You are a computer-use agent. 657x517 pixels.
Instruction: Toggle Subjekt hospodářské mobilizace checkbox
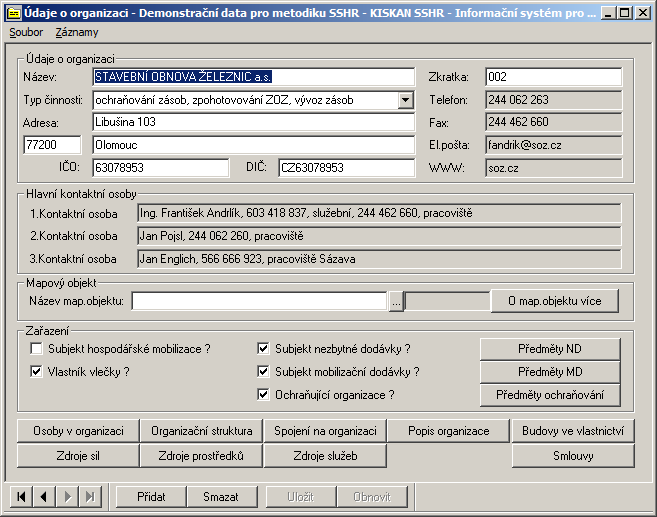[36, 349]
